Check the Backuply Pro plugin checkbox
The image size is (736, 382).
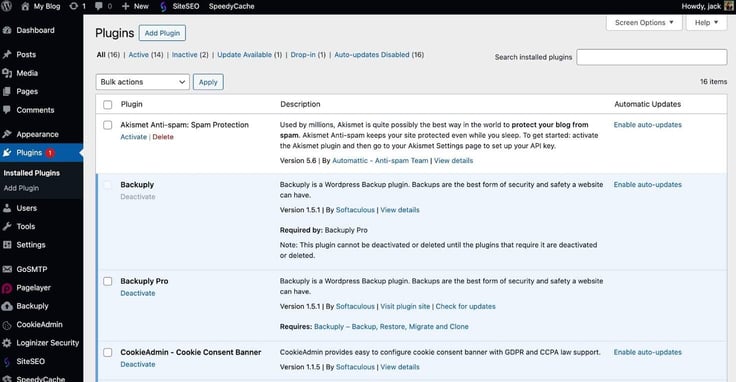coord(107,281)
